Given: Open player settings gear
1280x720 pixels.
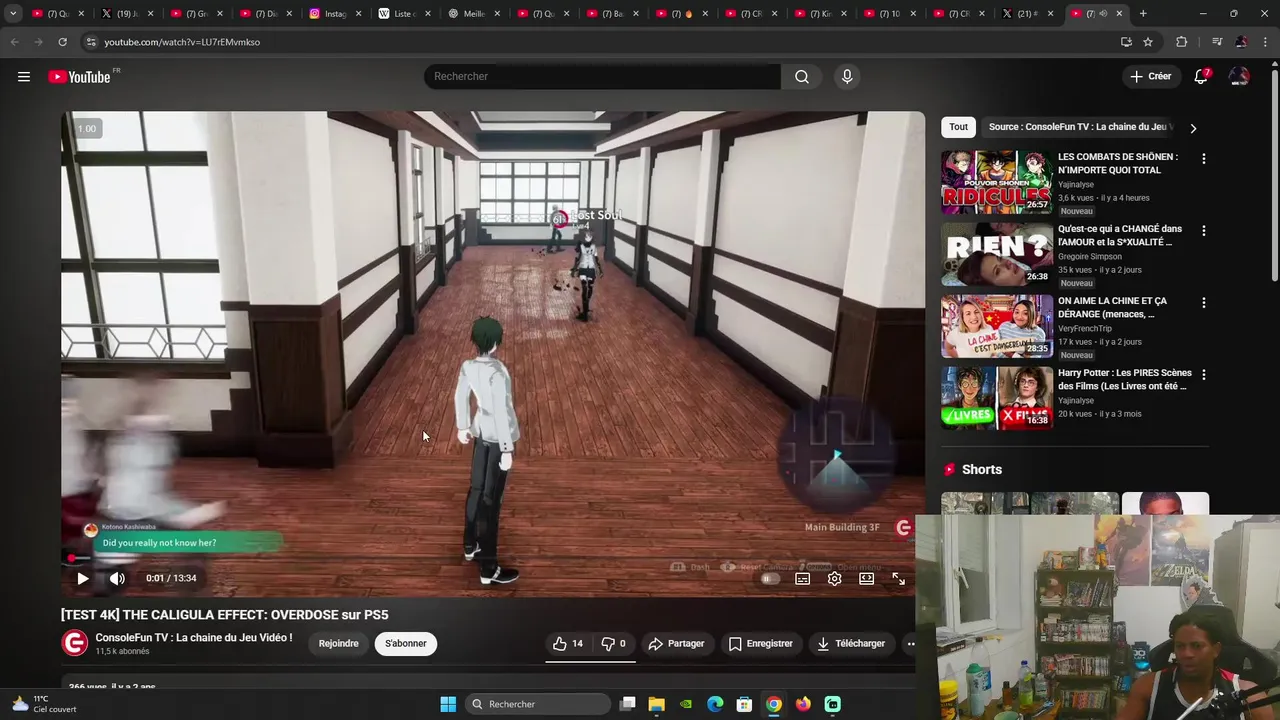Looking at the screenshot, I should point(834,578).
